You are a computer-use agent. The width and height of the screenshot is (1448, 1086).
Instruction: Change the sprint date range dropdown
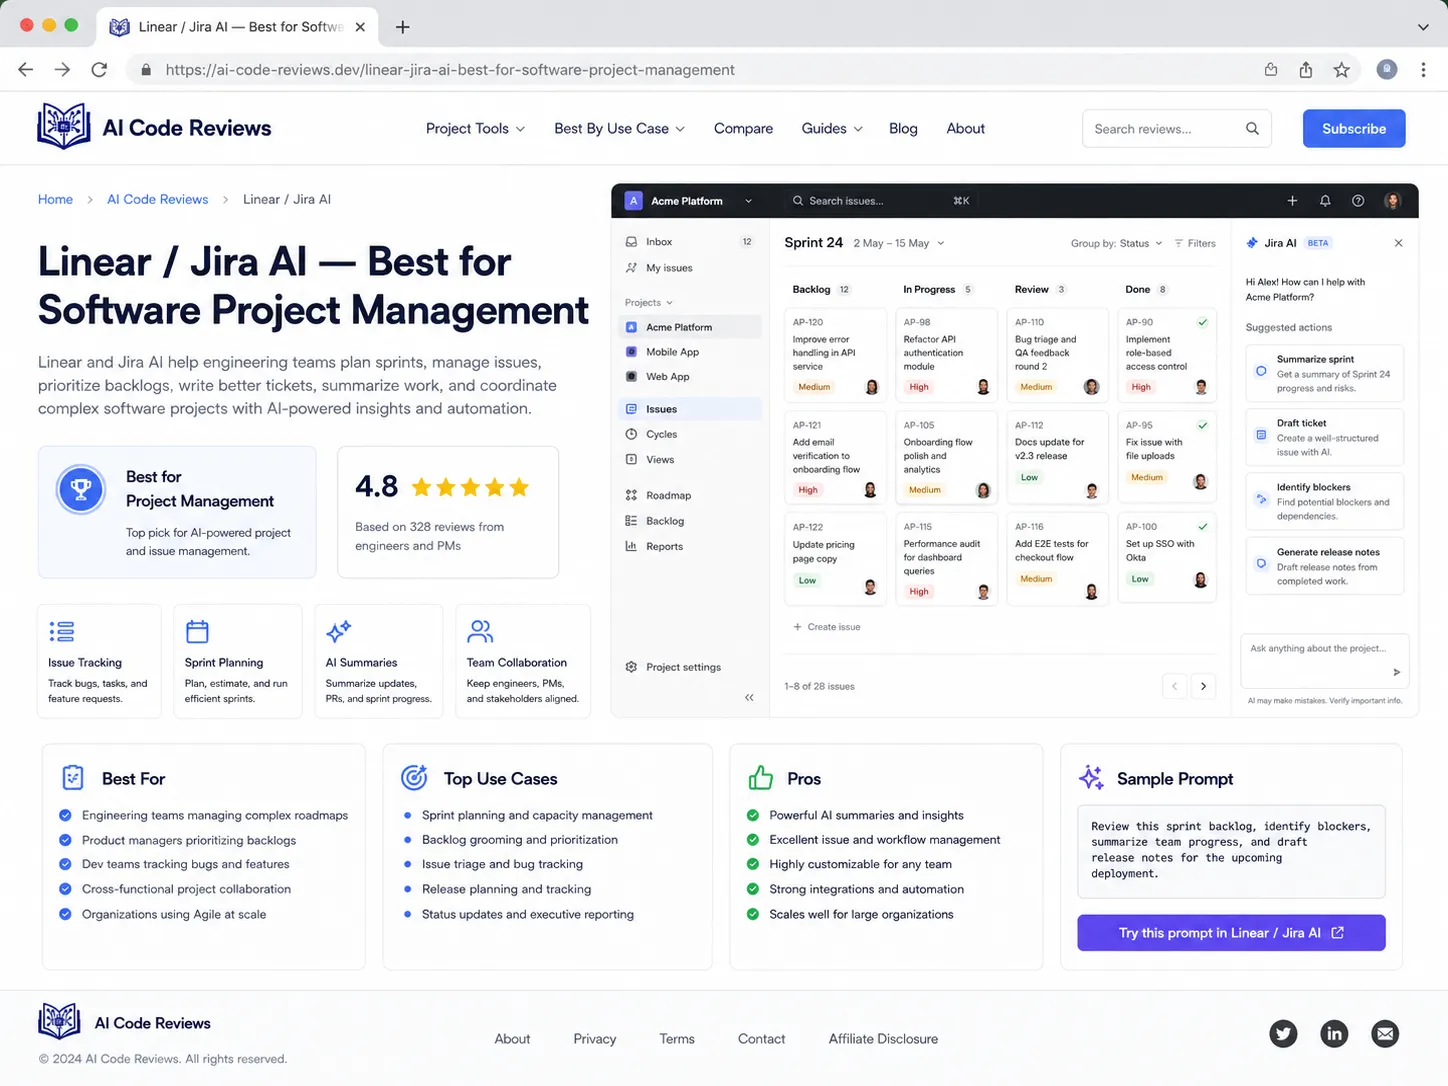[898, 243]
